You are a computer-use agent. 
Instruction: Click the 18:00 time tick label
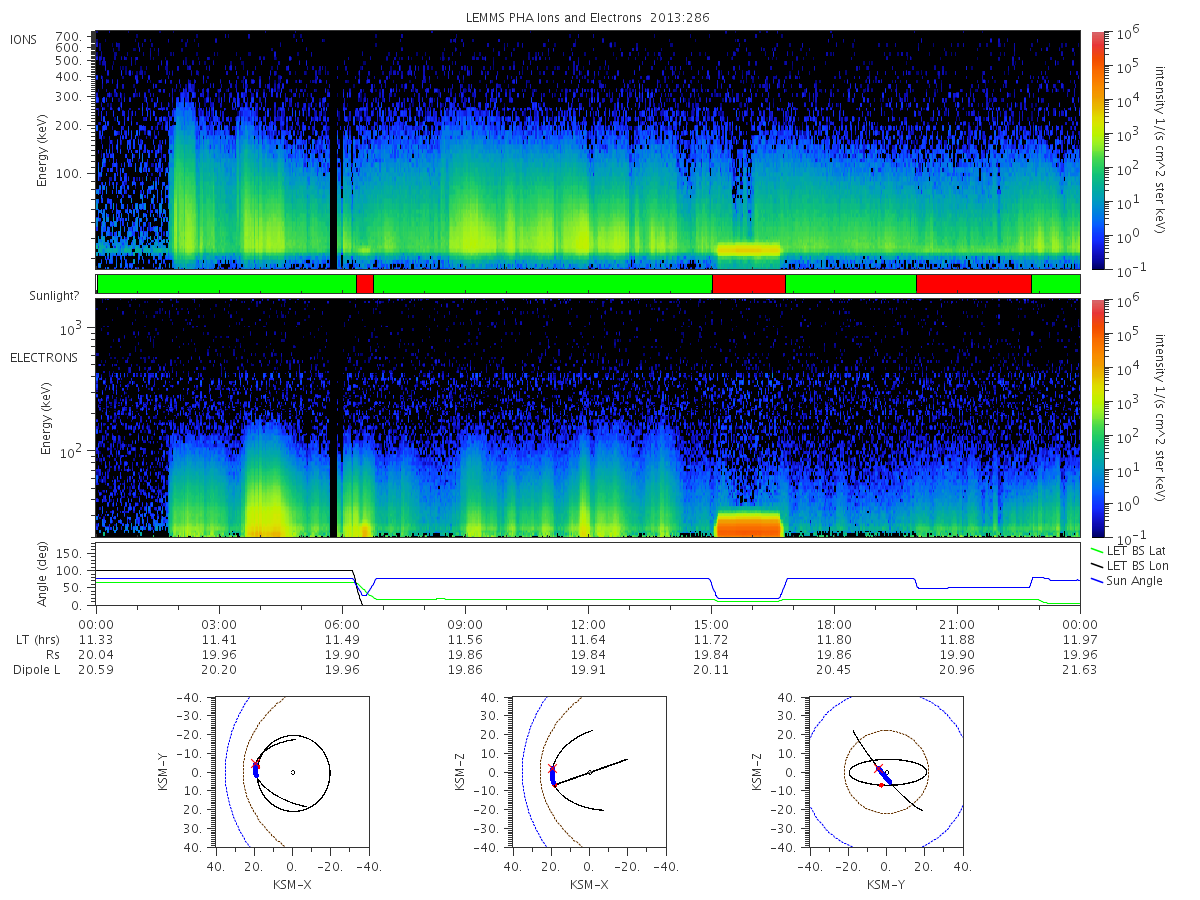pos(834,624)
